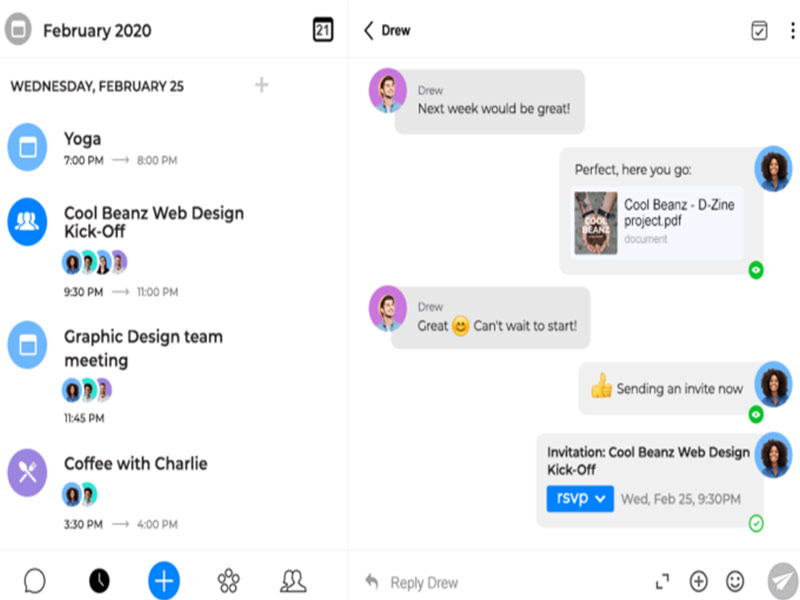Screen dimensions: 800x600
Task: Expand chat with the fullscreen arrows icon
Action: [x=663, y=581]
